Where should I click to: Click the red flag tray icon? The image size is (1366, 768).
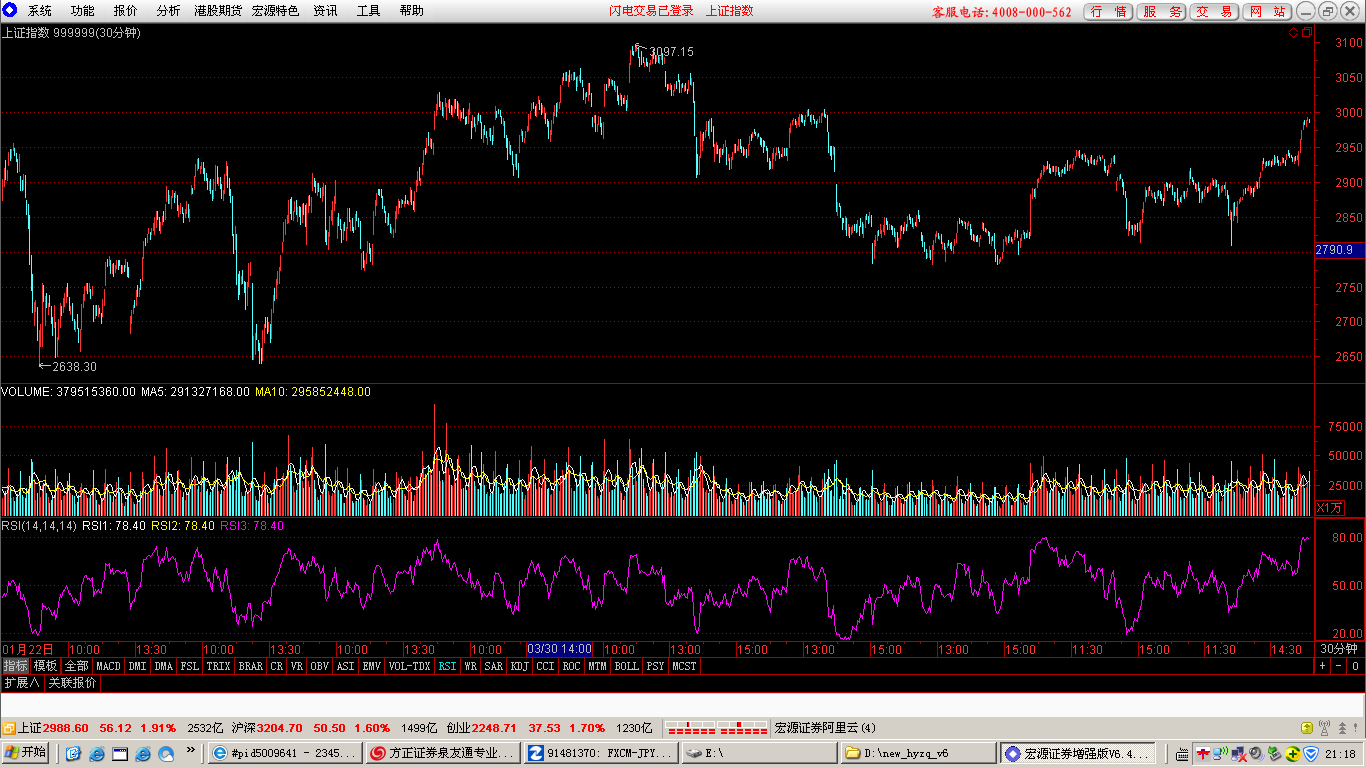tap(1205, 753)
